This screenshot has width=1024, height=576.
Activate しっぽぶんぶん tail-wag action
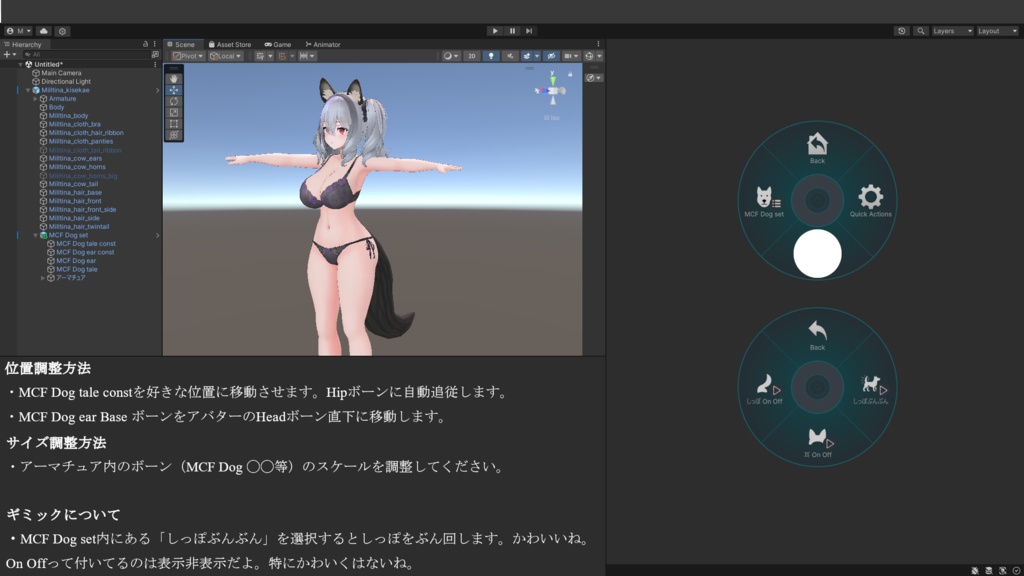point(871,390)
